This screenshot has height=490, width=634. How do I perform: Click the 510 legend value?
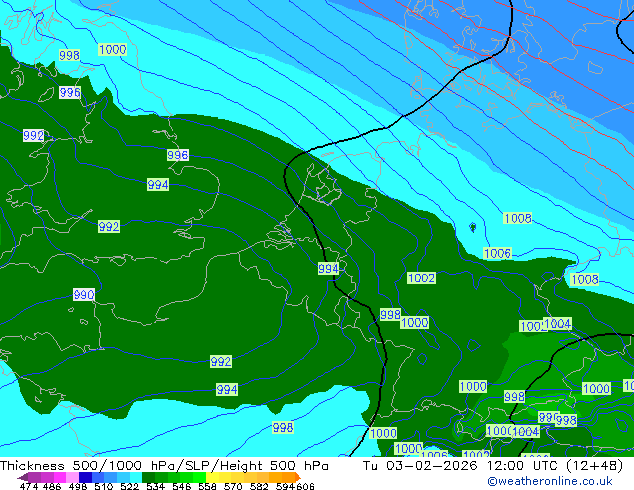tap(104, 486)
